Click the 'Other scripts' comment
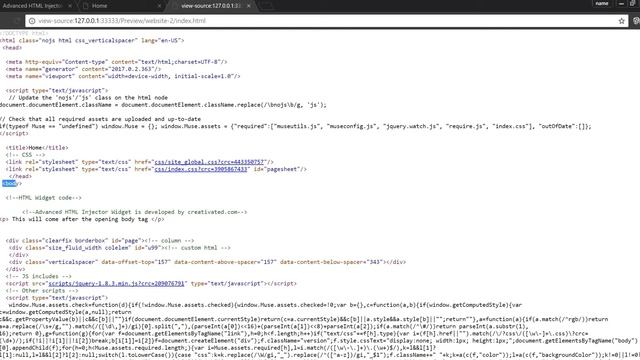 pyautogui.click(x=42, y=291)
